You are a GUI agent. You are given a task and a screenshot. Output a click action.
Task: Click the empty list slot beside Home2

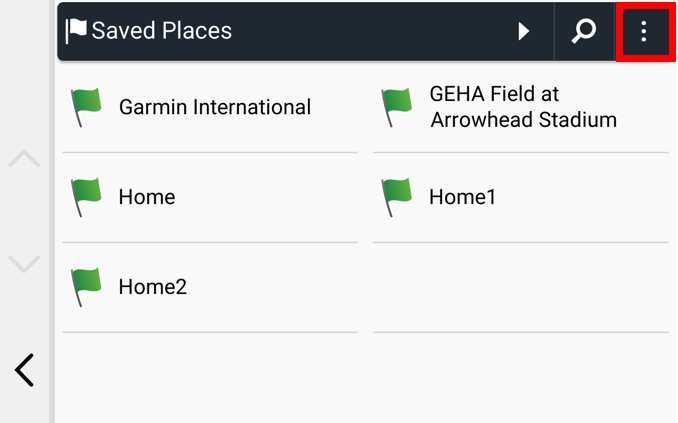521,288
